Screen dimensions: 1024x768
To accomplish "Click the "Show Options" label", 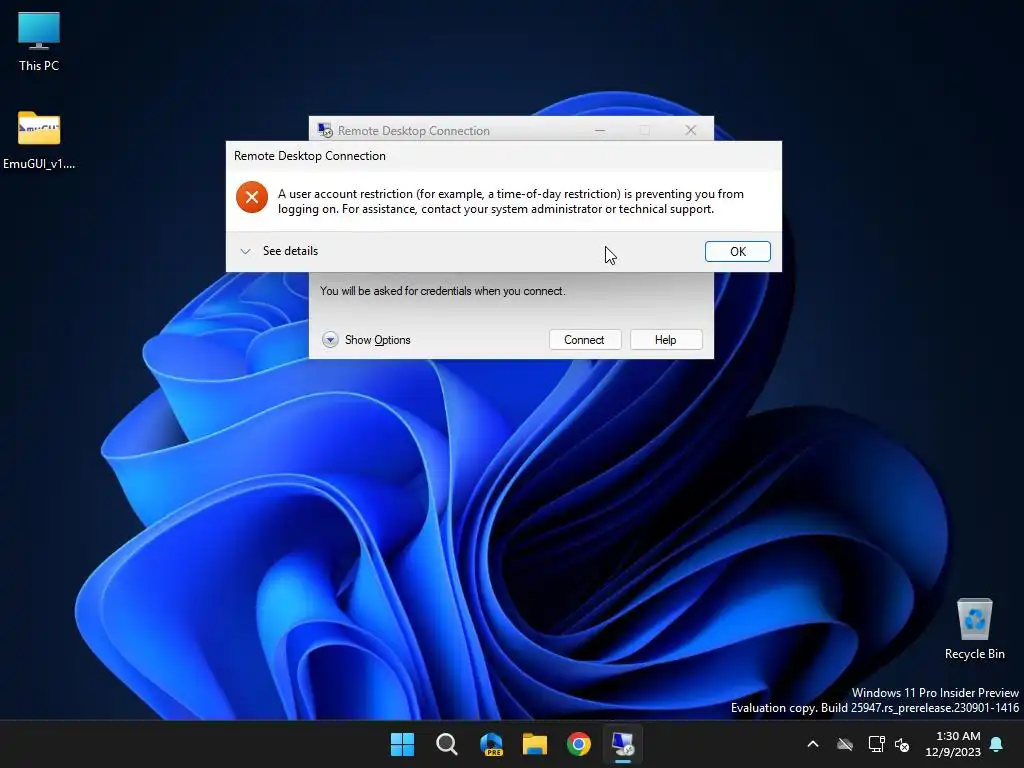I will pyautogui.click(x=377, y=340).
